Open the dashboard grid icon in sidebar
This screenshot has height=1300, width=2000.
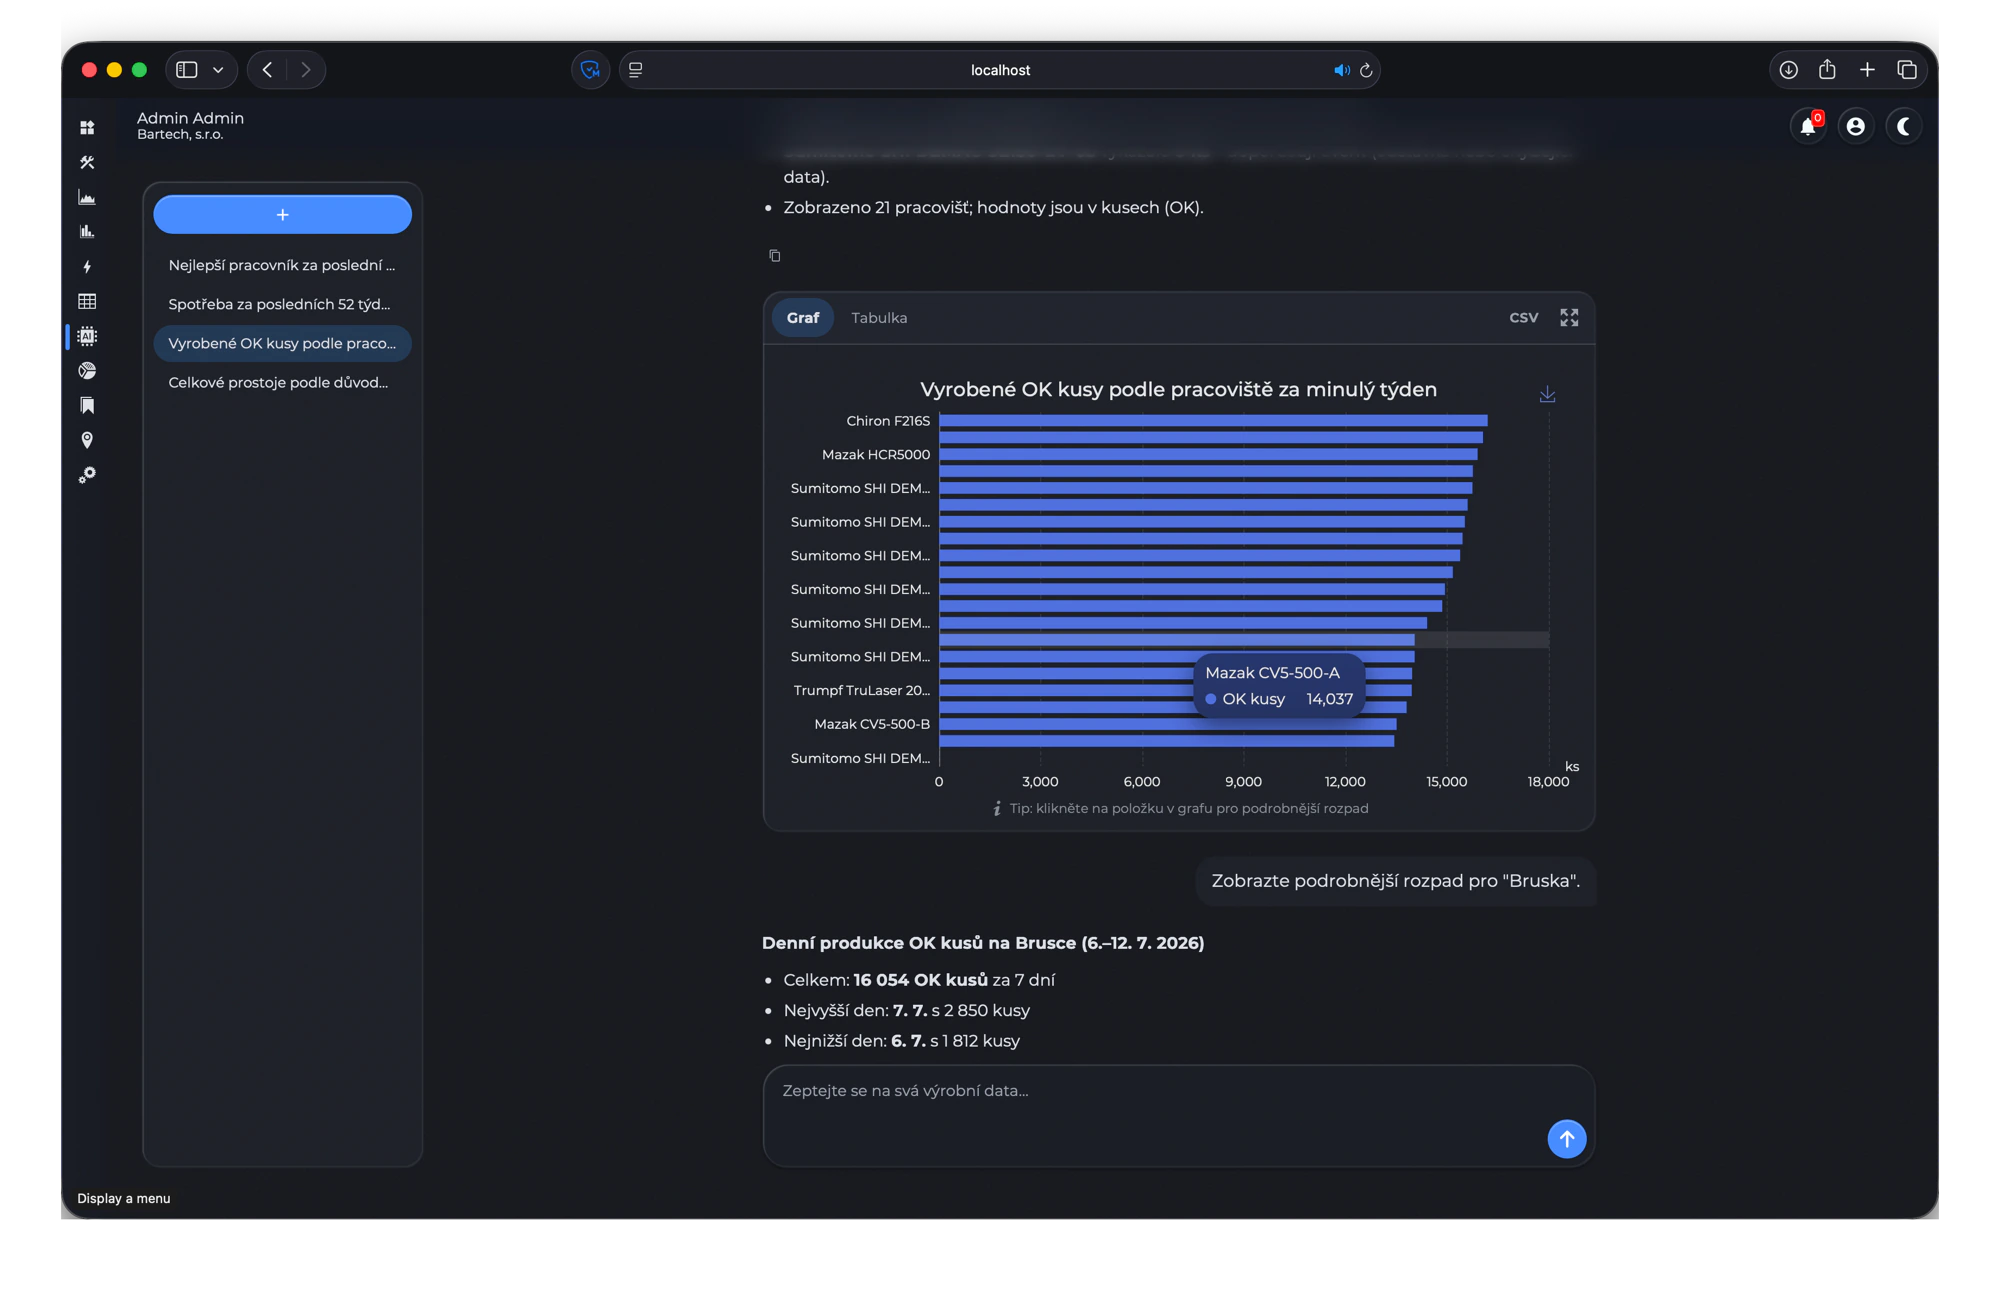[87, 127]
